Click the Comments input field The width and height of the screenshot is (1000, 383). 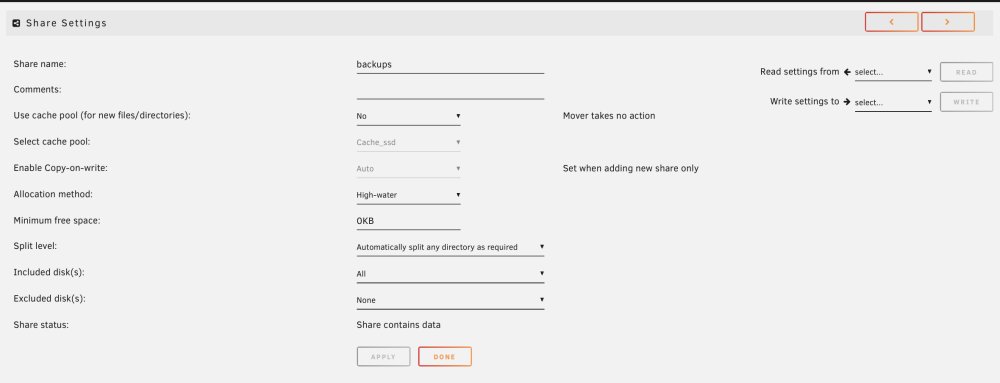tap(450, 90)
